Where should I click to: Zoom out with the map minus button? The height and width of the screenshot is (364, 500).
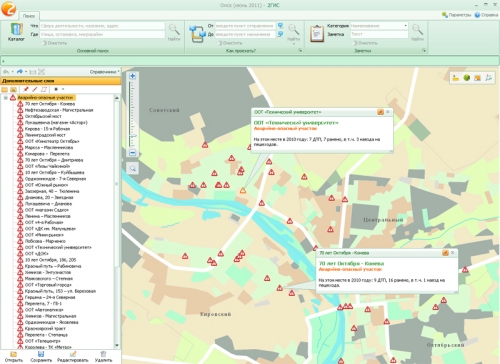132,153
